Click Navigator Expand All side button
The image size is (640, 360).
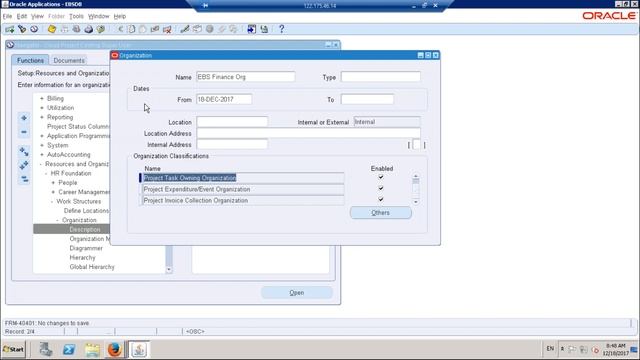(x=24, y=165)
